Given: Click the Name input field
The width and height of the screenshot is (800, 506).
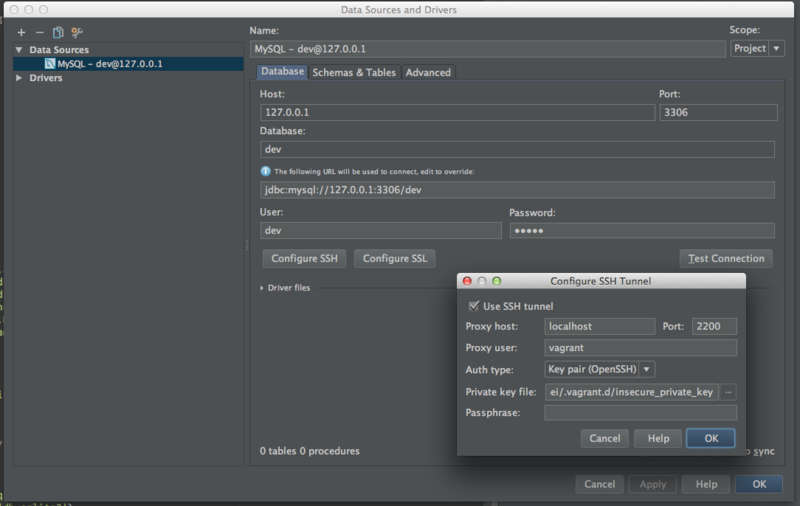Looking at the screenshot, I should click(x=488, y=49).
